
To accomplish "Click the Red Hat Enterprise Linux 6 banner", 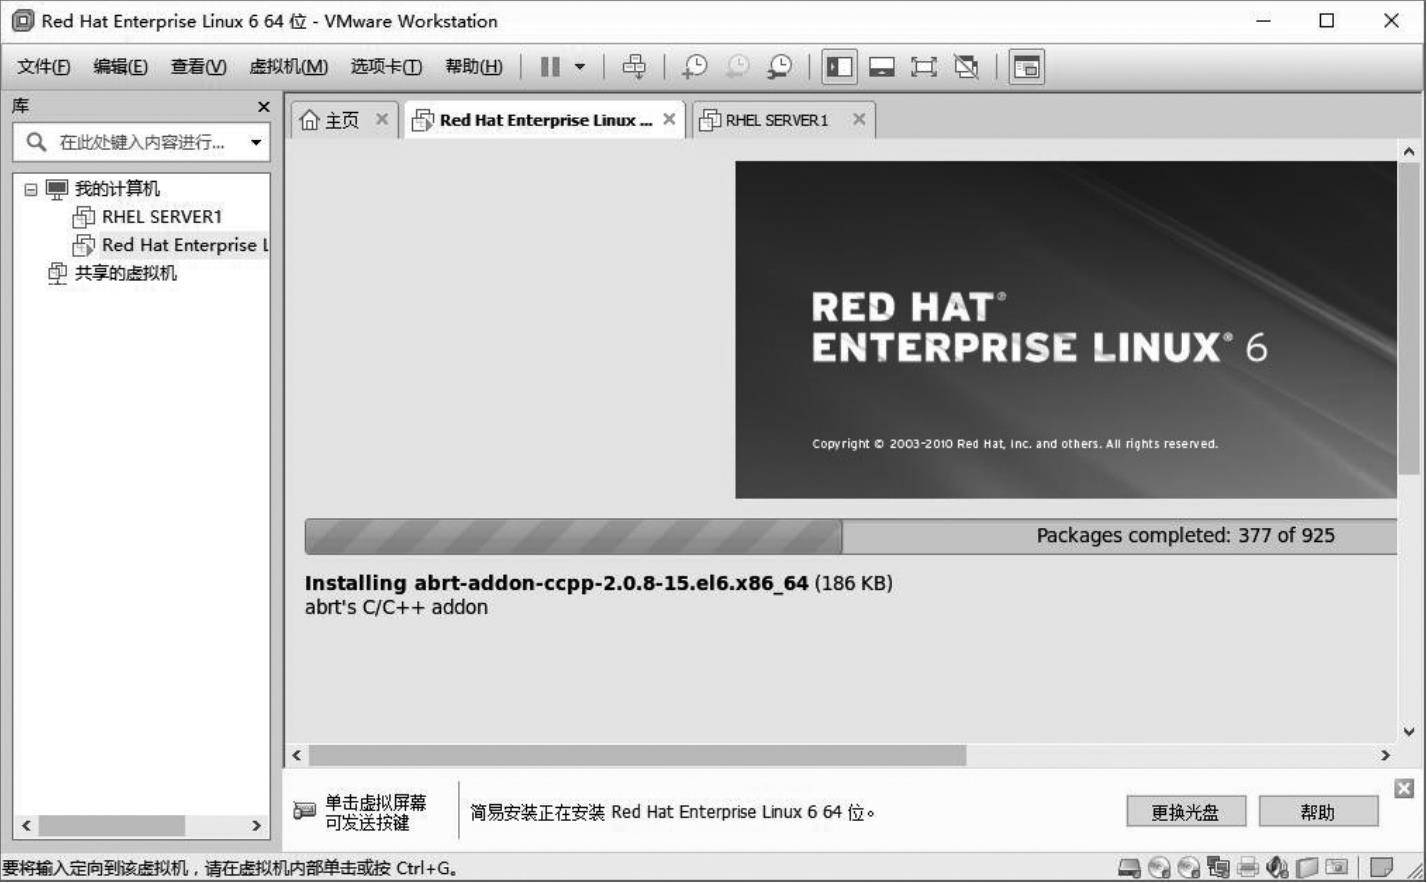I will point(1066,330).
